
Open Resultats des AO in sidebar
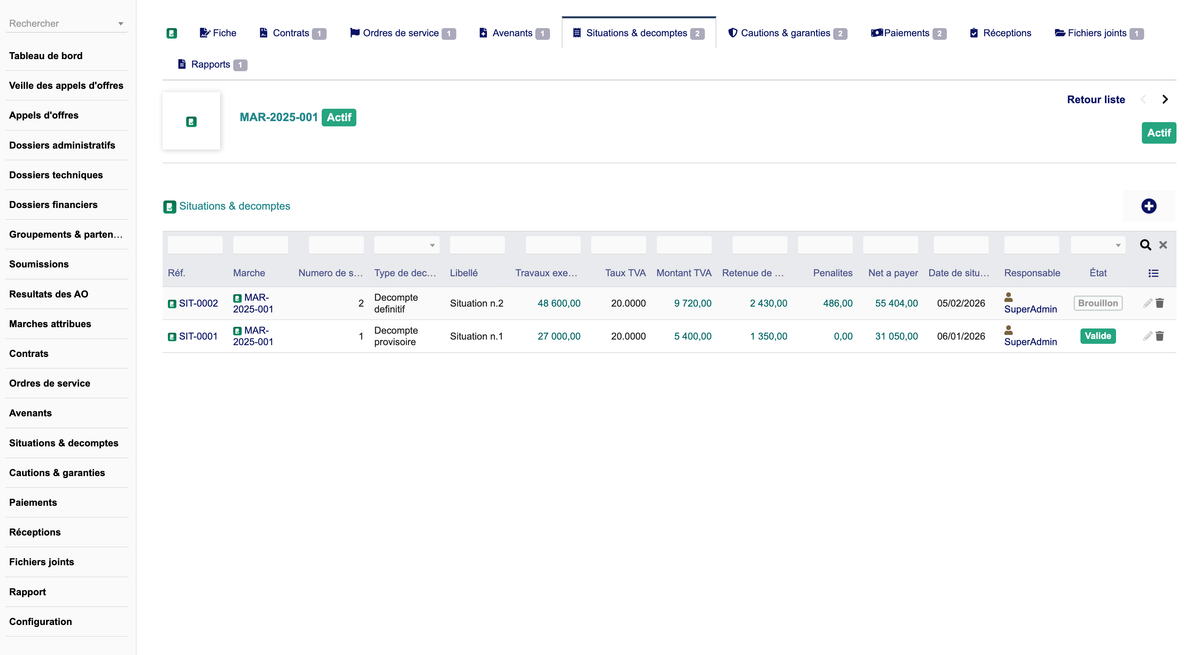pyautogui.click(x=49, y=294)
